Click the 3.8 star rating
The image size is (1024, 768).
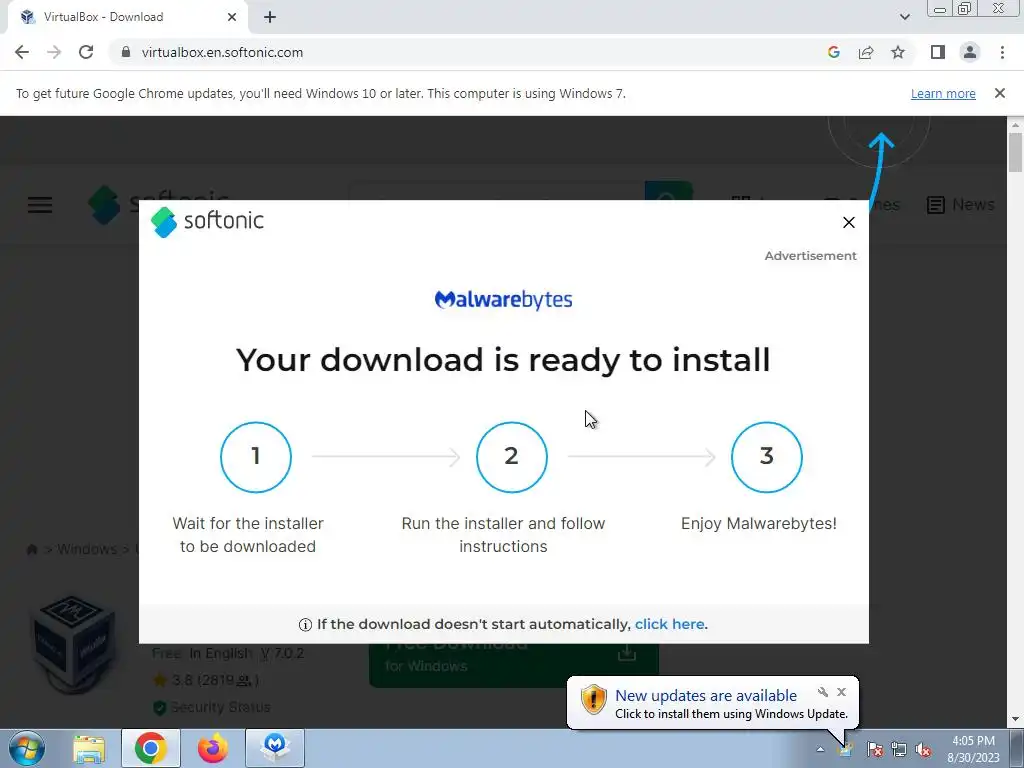[206, 680]
